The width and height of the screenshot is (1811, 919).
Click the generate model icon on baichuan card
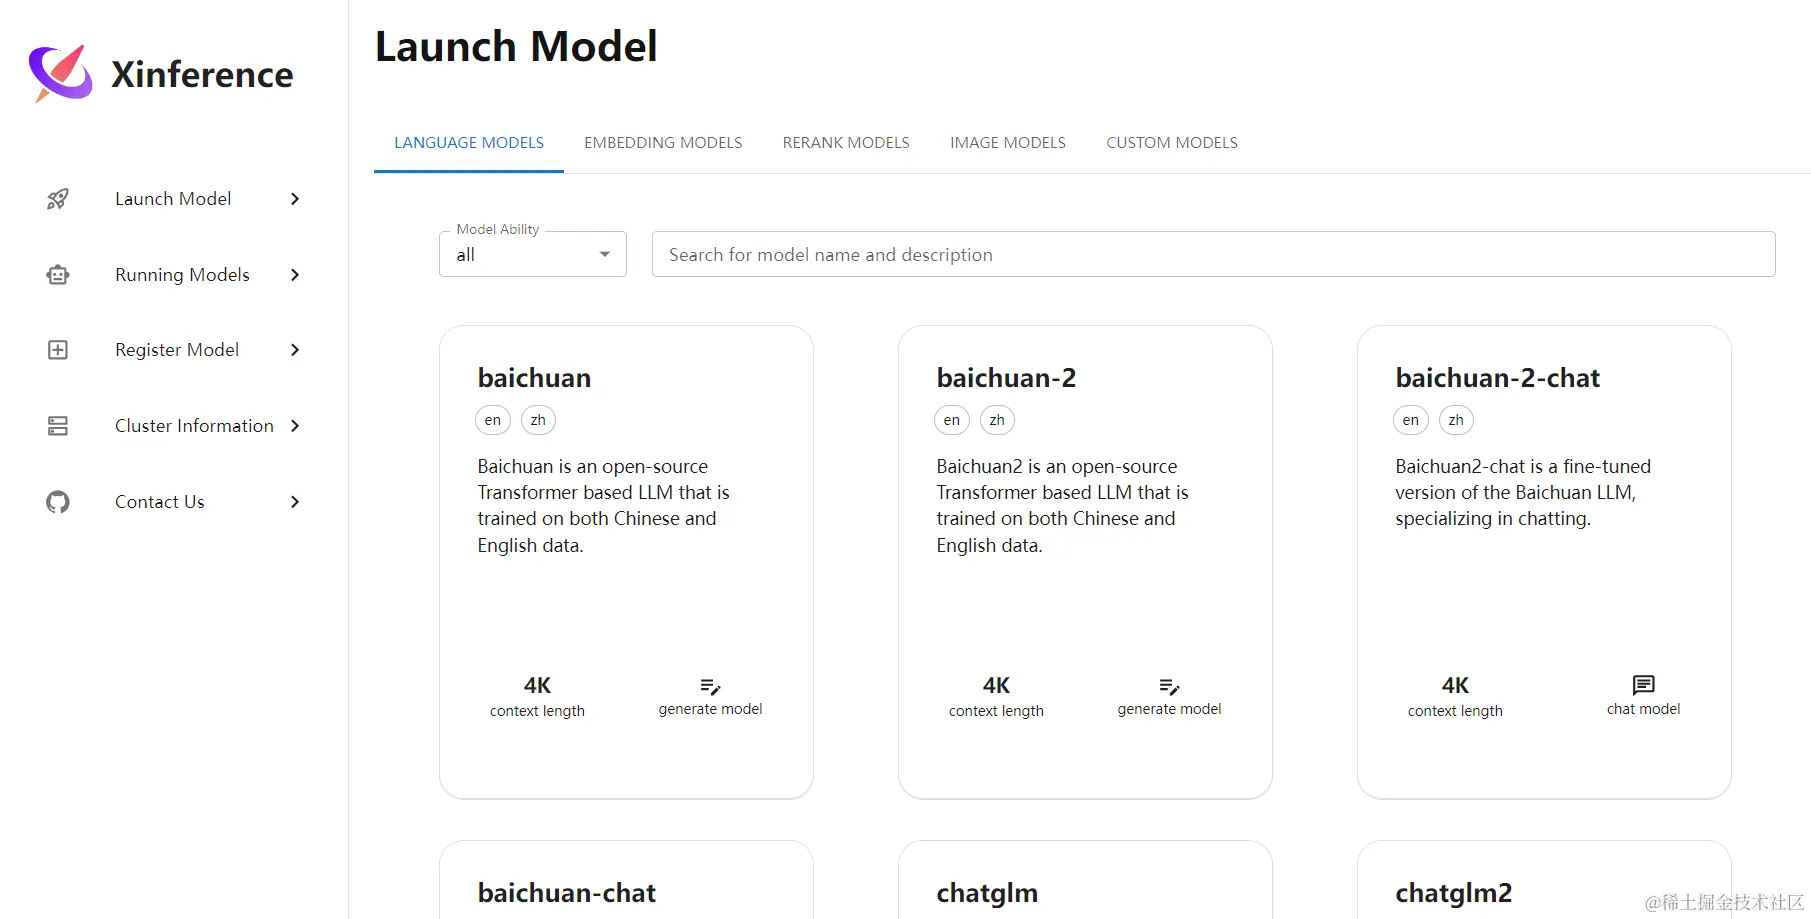click(710, 686)
